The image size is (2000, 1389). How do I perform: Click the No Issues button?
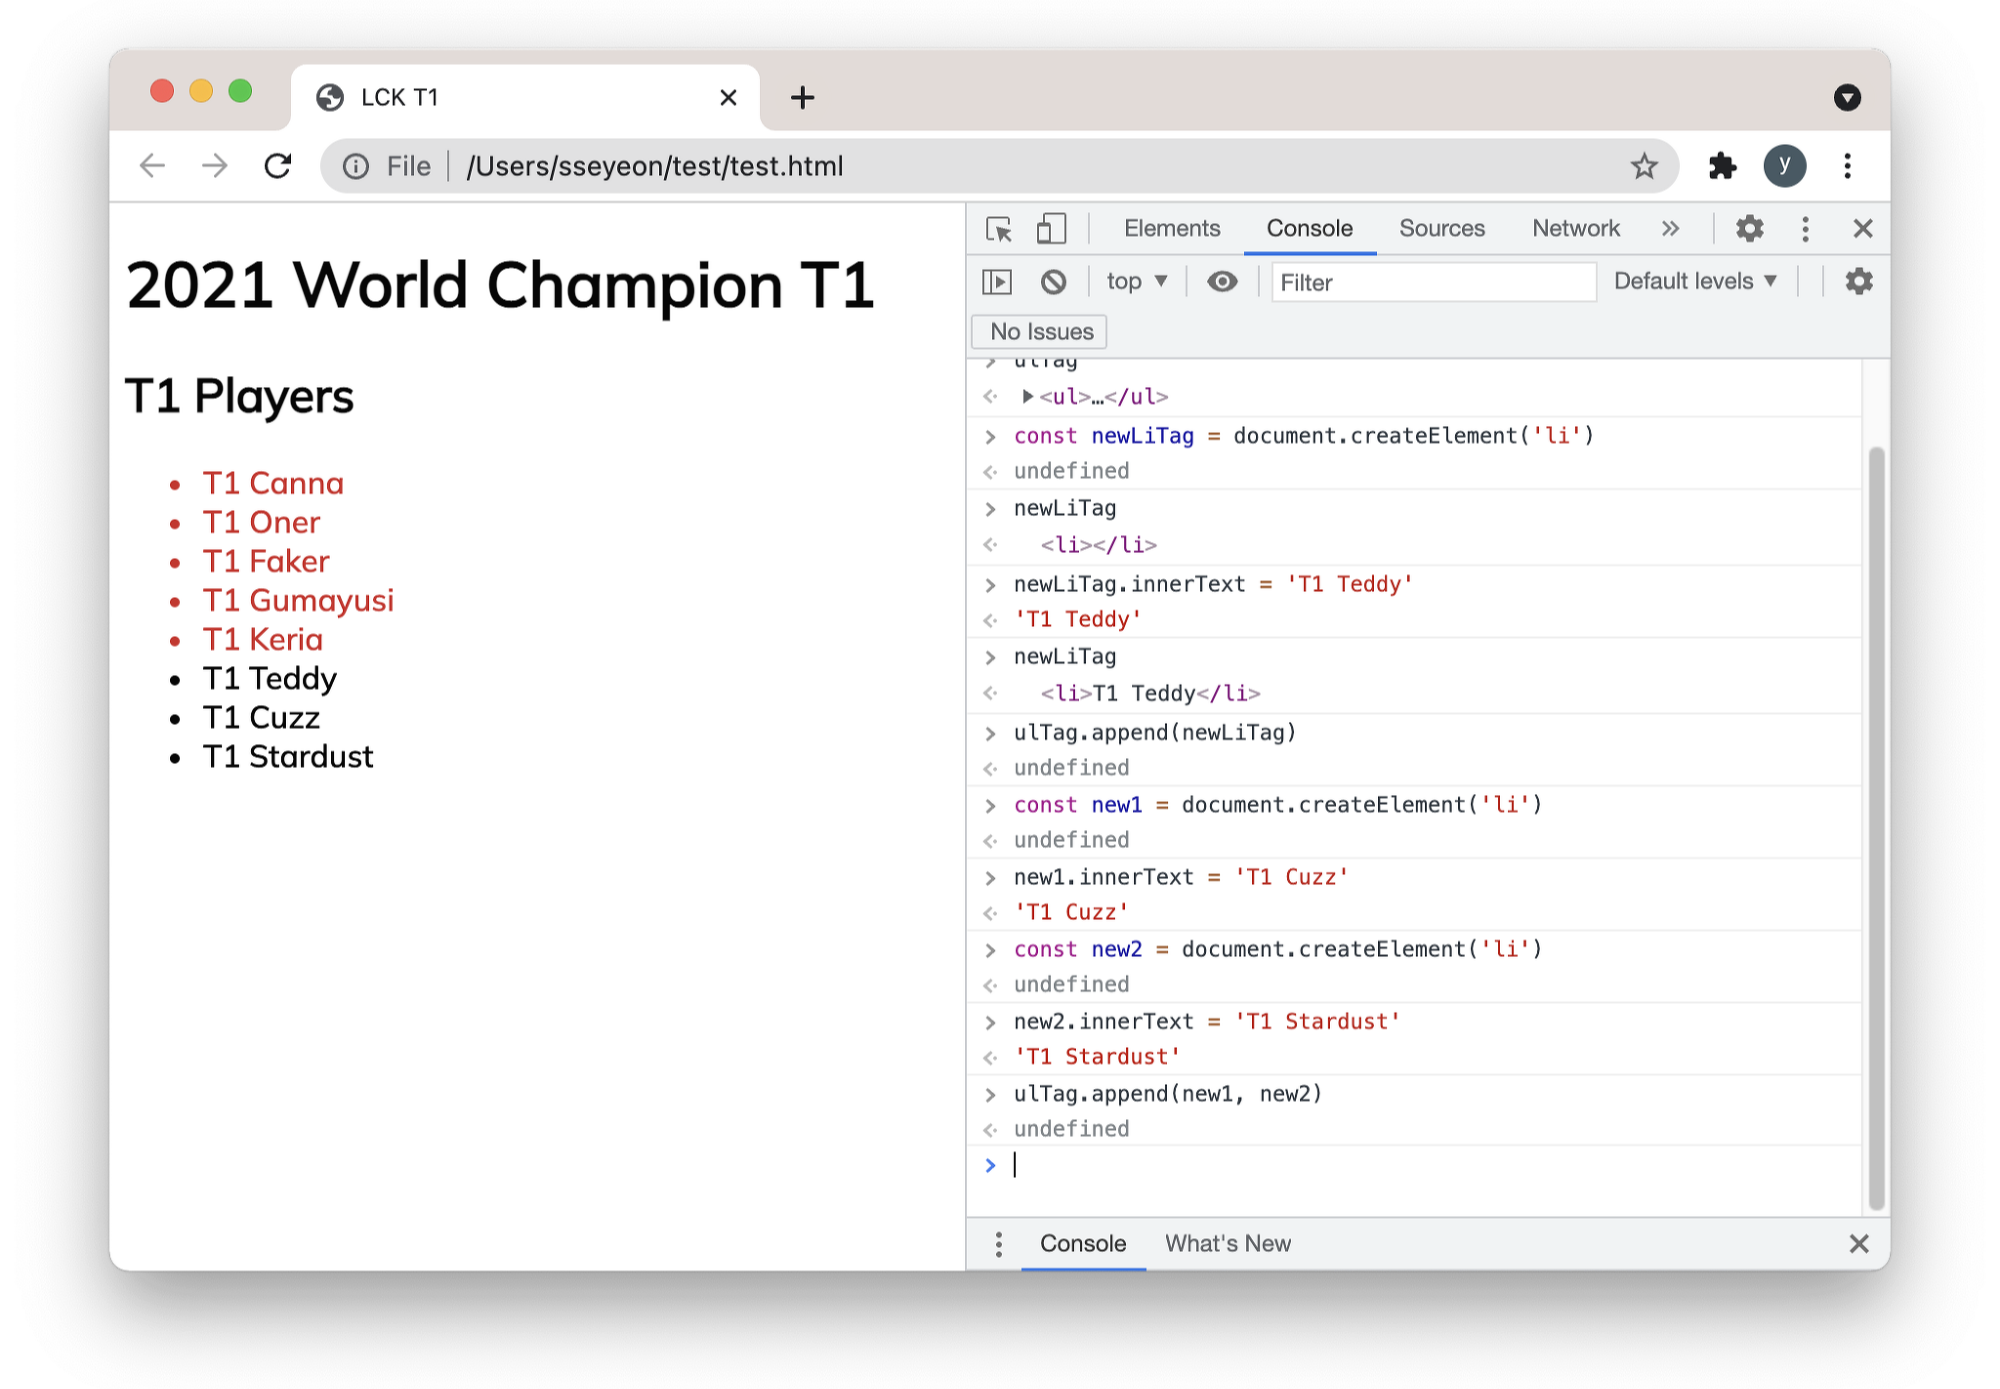coord(1041,332)
